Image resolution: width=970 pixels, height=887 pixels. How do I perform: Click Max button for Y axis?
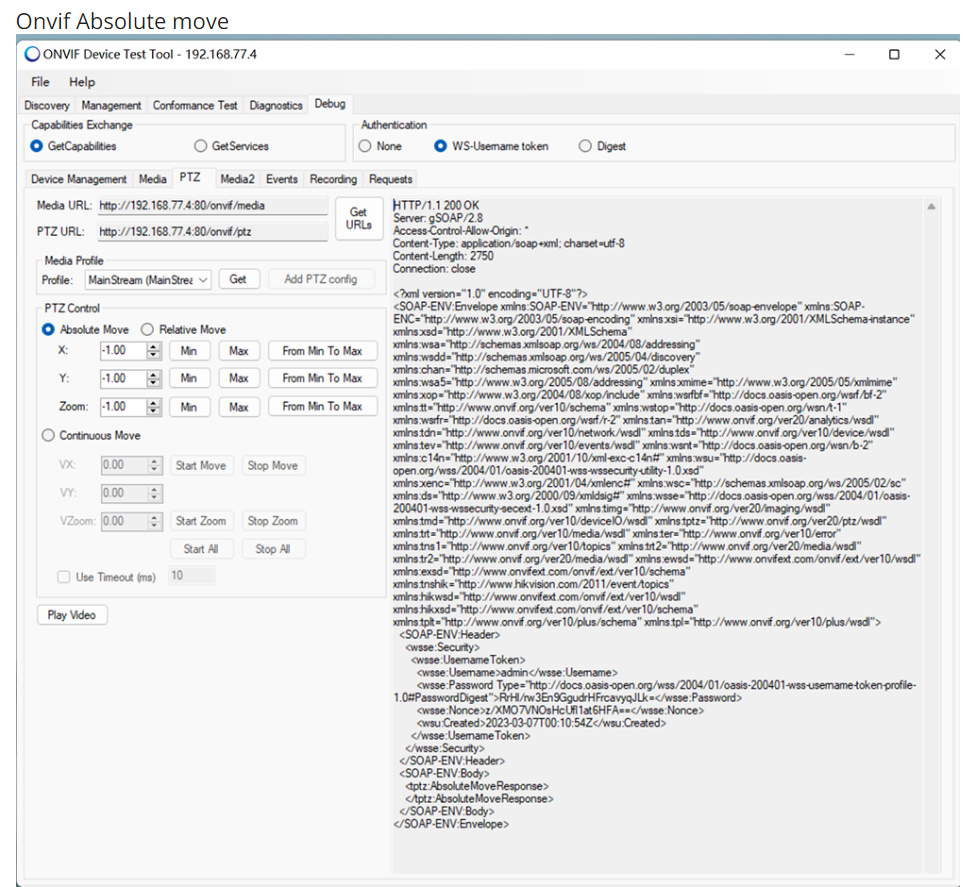[x=238, y=379]
